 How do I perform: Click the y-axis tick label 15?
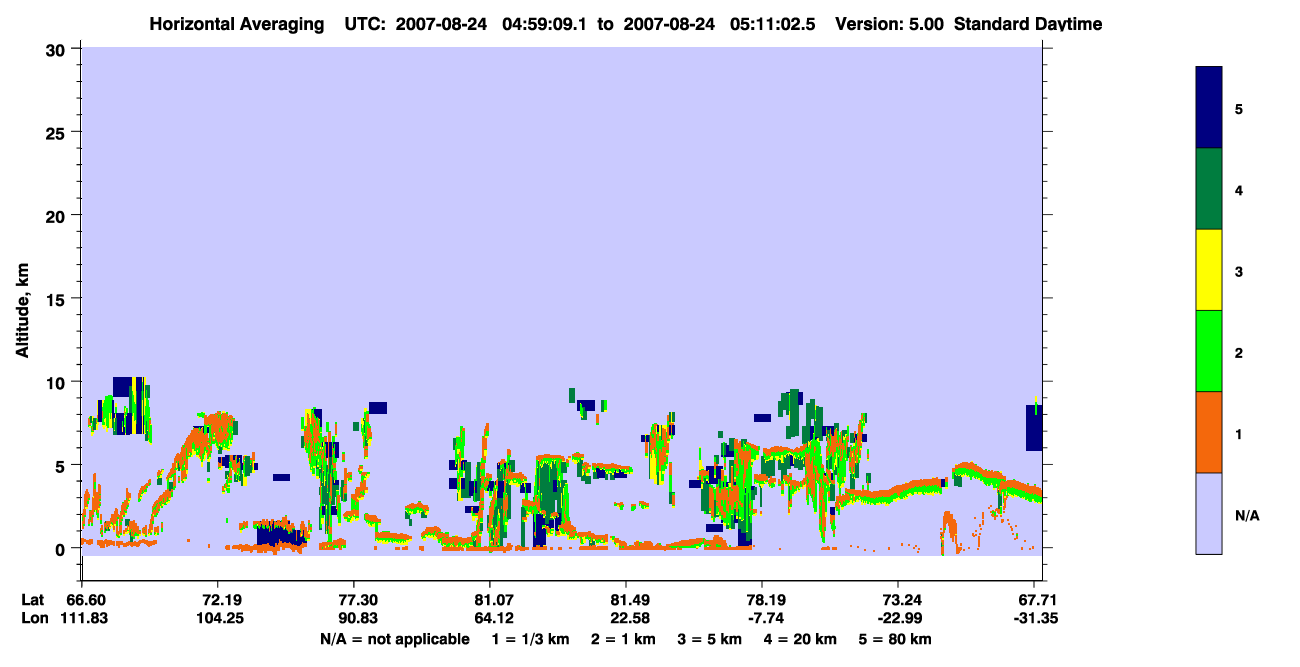58,299
